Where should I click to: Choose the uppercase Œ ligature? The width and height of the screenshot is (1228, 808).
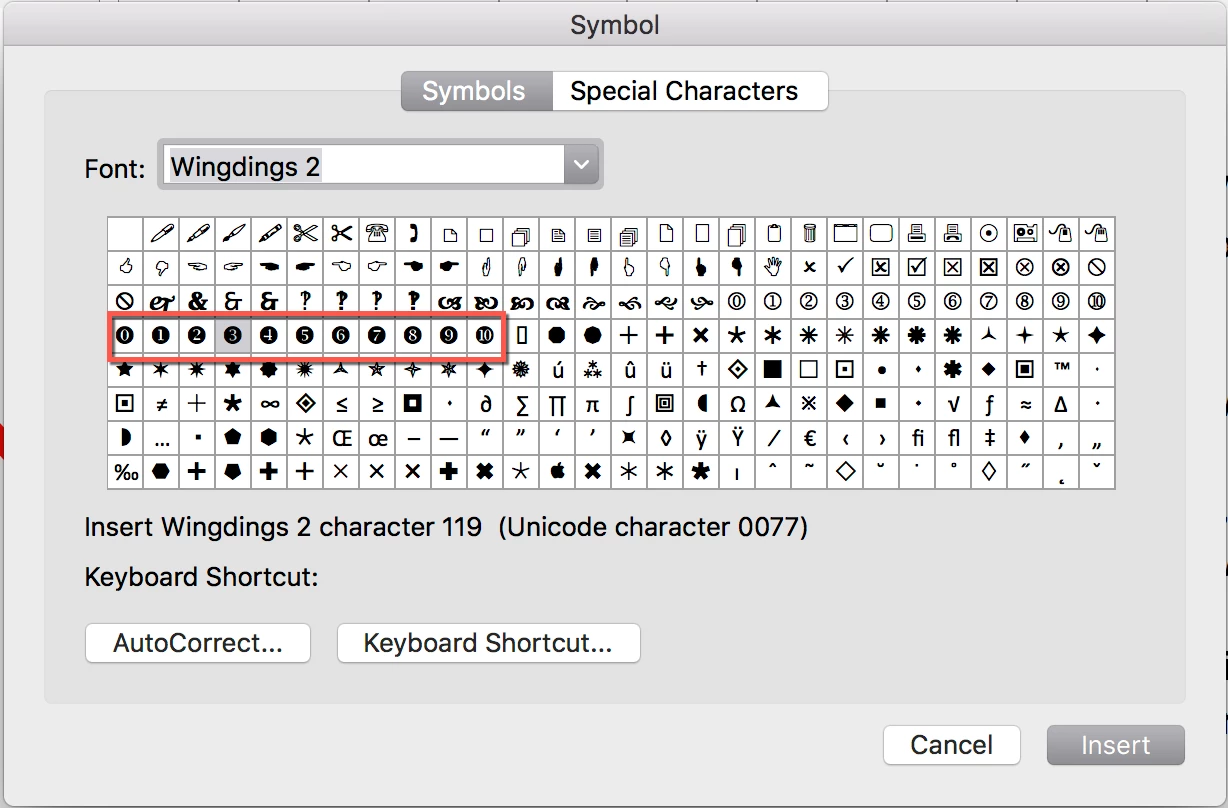point(341,438)
